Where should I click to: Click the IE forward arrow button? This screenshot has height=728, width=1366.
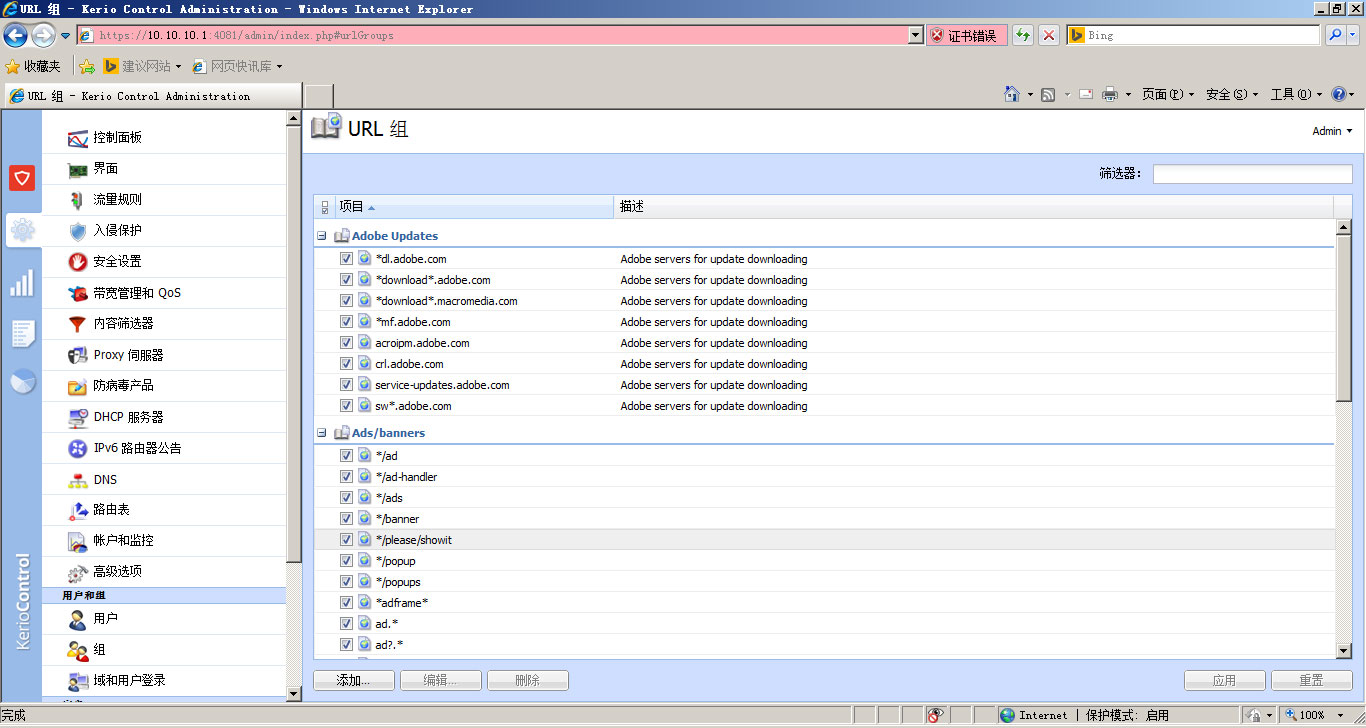point(43,35)
